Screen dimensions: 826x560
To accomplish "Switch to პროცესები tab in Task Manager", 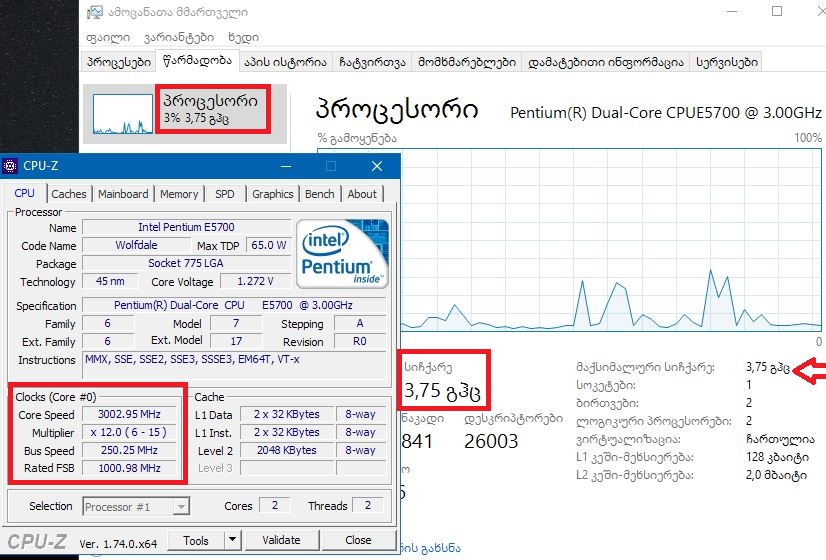I will point(119,62).
